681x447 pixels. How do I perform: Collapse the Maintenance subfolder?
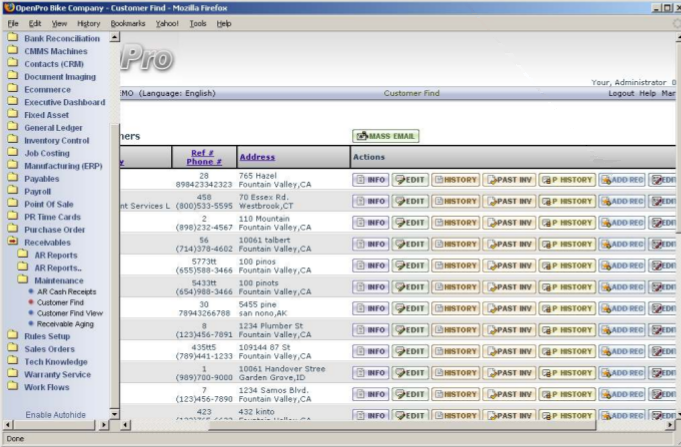[58, 281]
